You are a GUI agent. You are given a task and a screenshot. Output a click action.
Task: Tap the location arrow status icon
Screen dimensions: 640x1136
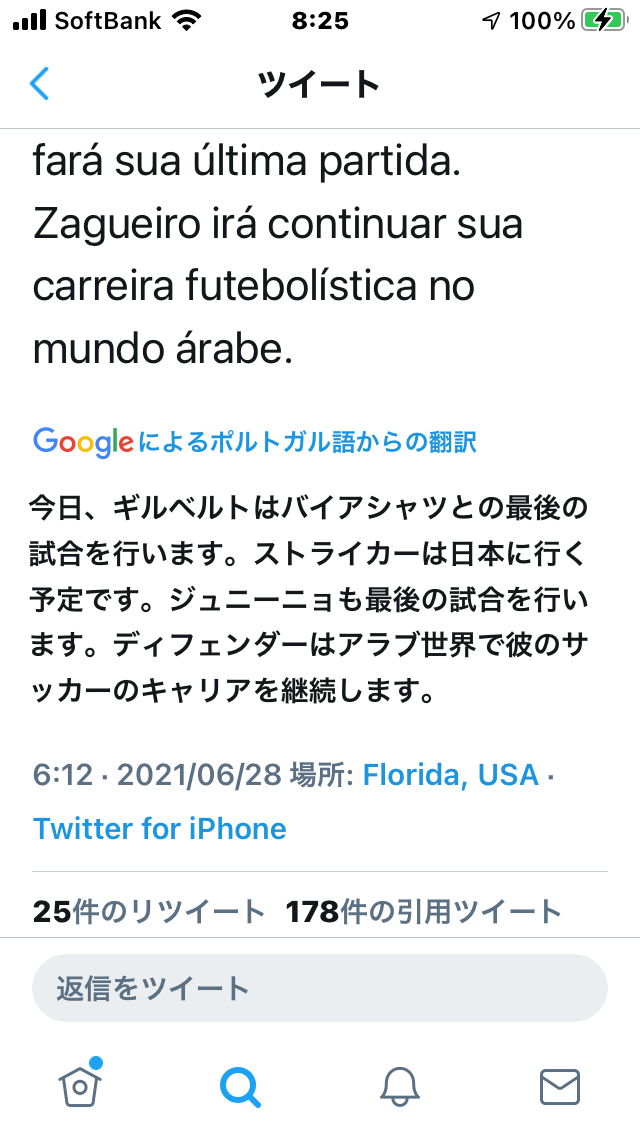(491, 21)
